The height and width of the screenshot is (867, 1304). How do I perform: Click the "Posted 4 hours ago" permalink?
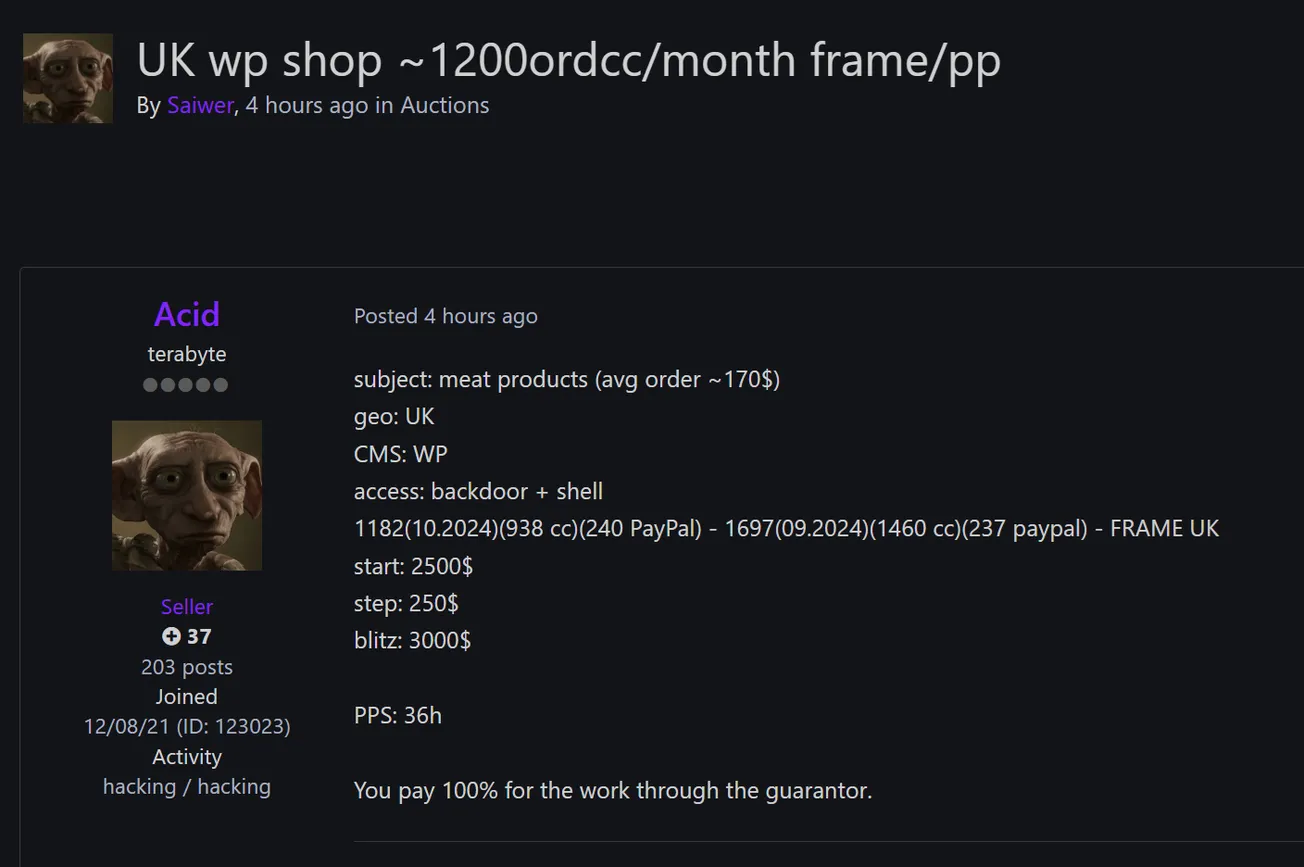(x=446, y=316)
